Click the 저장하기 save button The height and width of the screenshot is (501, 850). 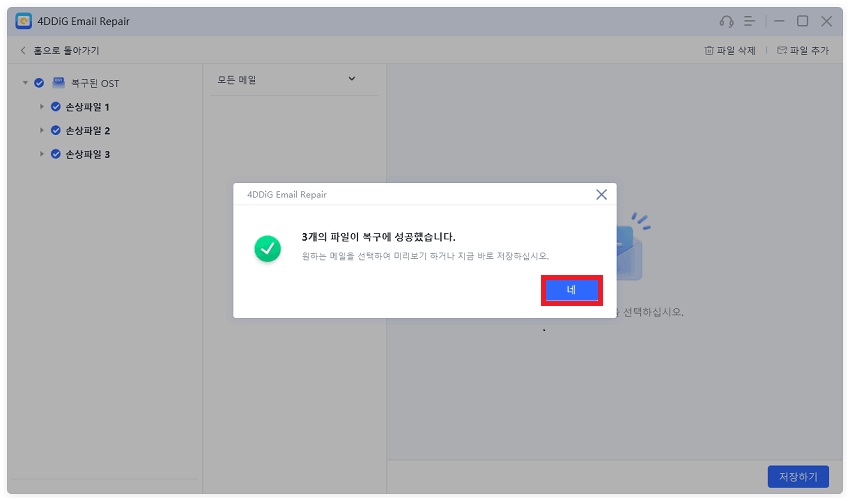(798, 477)
